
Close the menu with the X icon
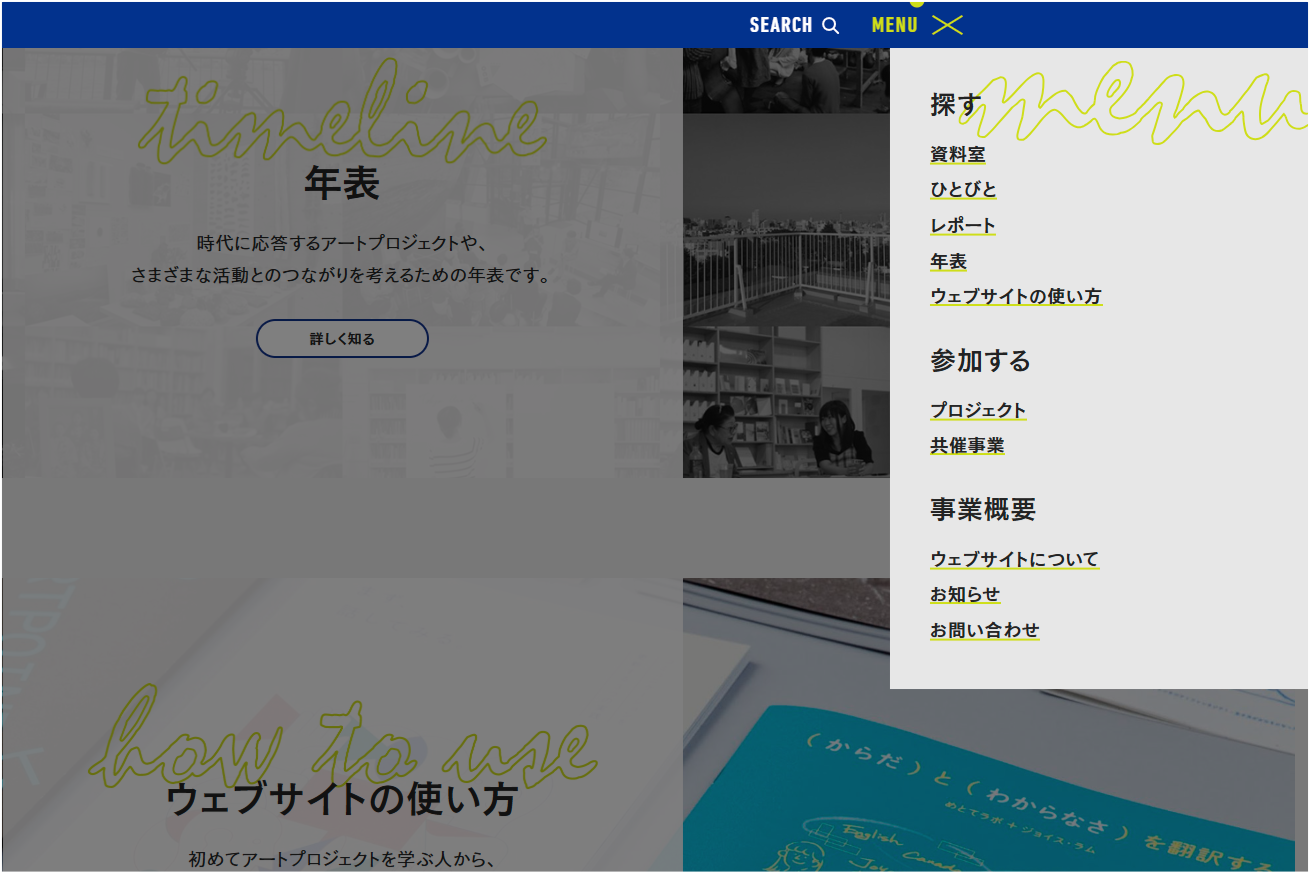(946, 26)
